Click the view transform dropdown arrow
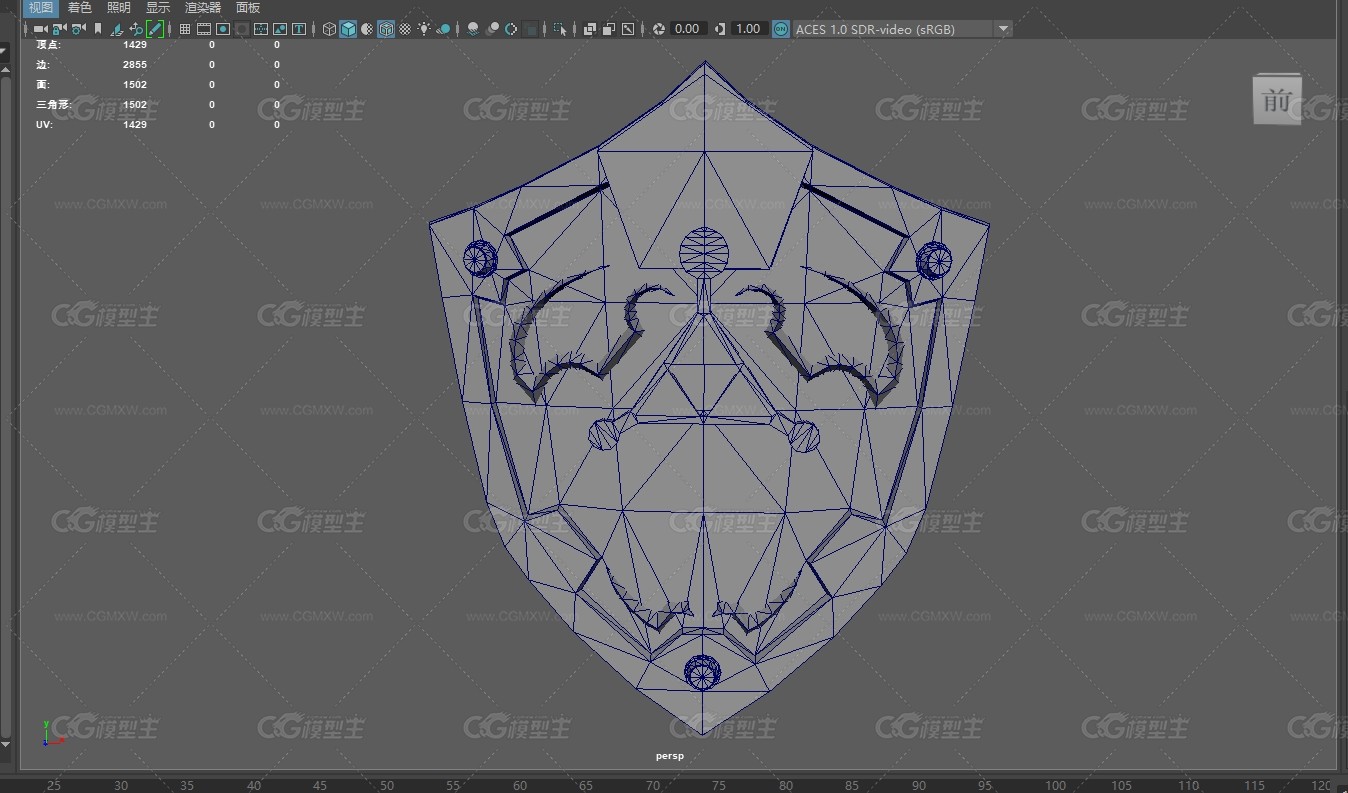Viewport: 1348px width, 793px height. click(1003, 29)
